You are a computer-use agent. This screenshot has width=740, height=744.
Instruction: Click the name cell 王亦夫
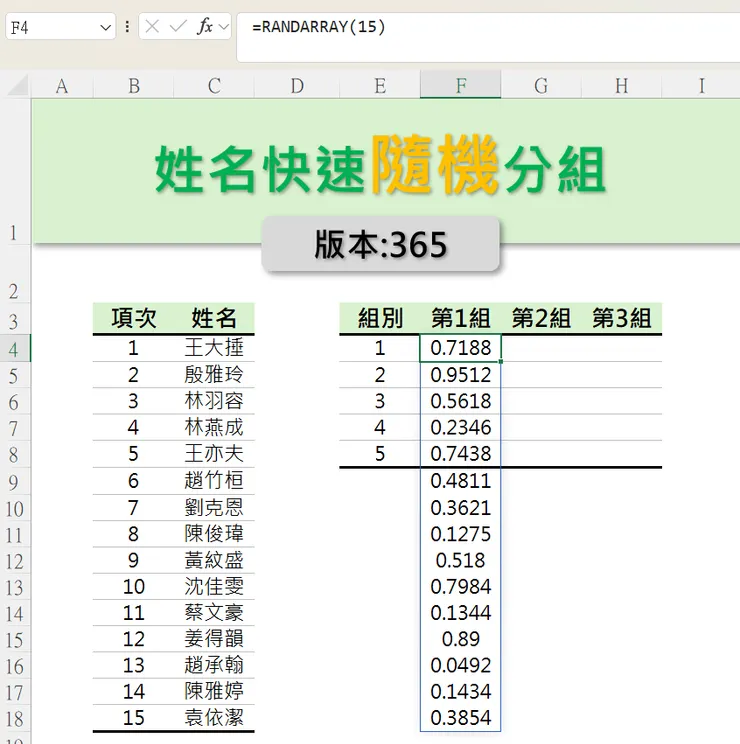pyautogui.click(x=214, y=454)
